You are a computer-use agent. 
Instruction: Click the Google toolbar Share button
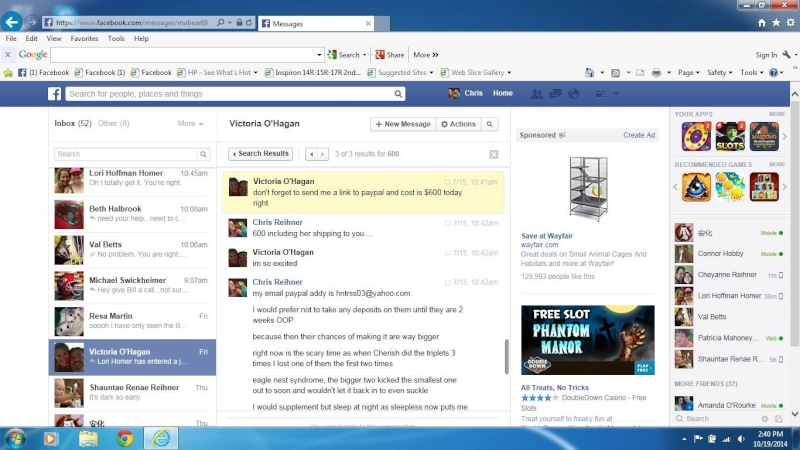[390, 55]
